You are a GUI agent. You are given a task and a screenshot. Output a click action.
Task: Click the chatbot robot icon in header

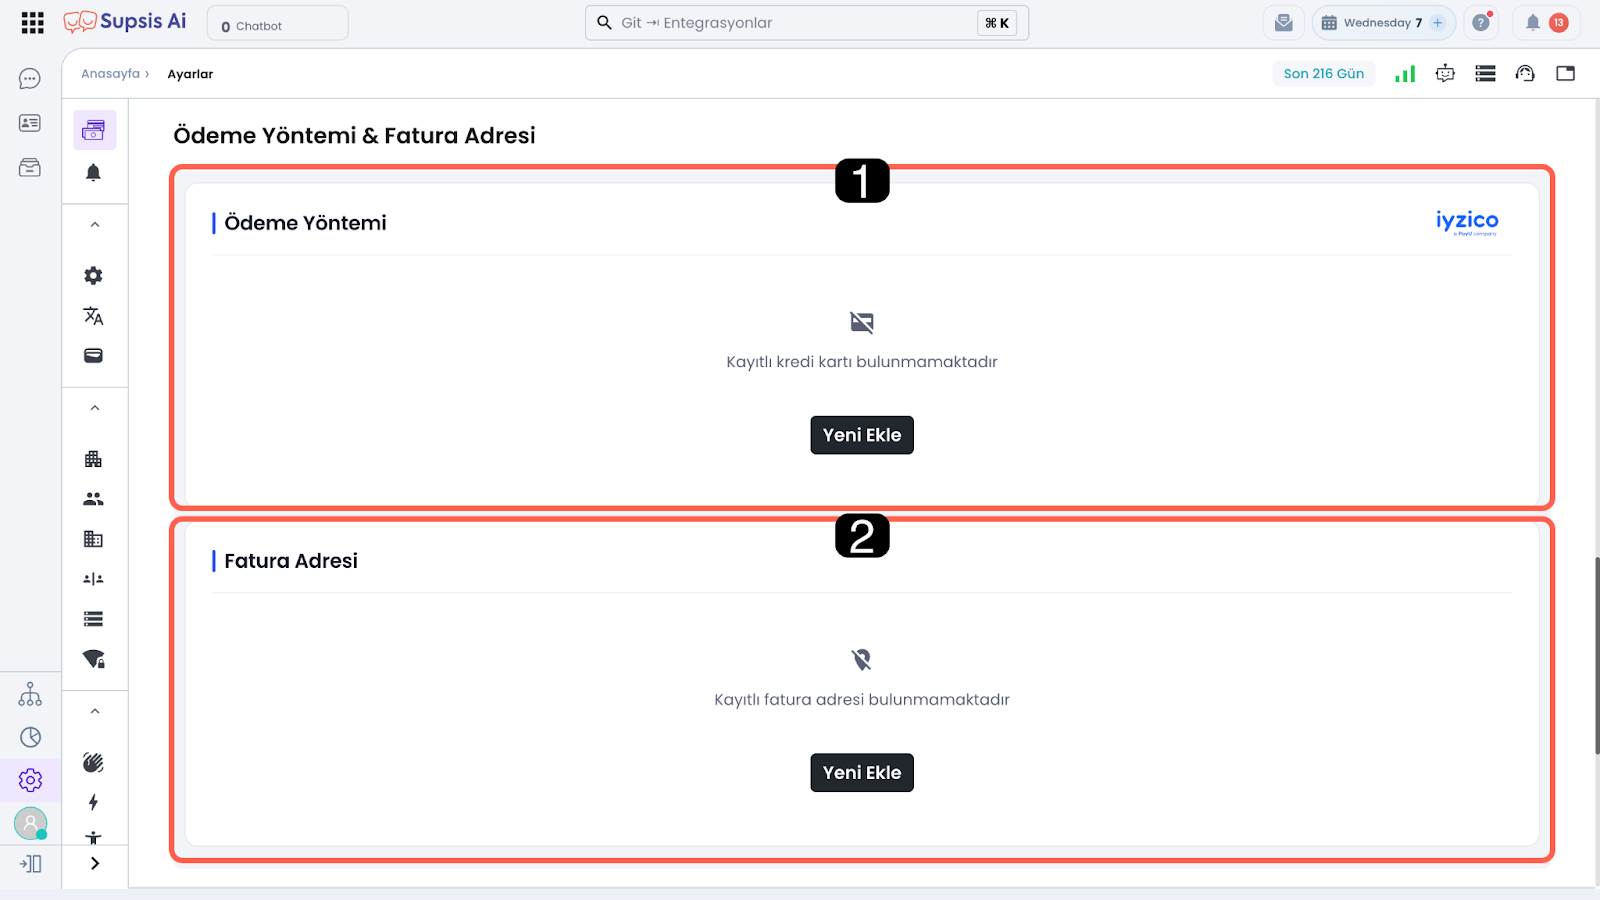pos(1445,73)
